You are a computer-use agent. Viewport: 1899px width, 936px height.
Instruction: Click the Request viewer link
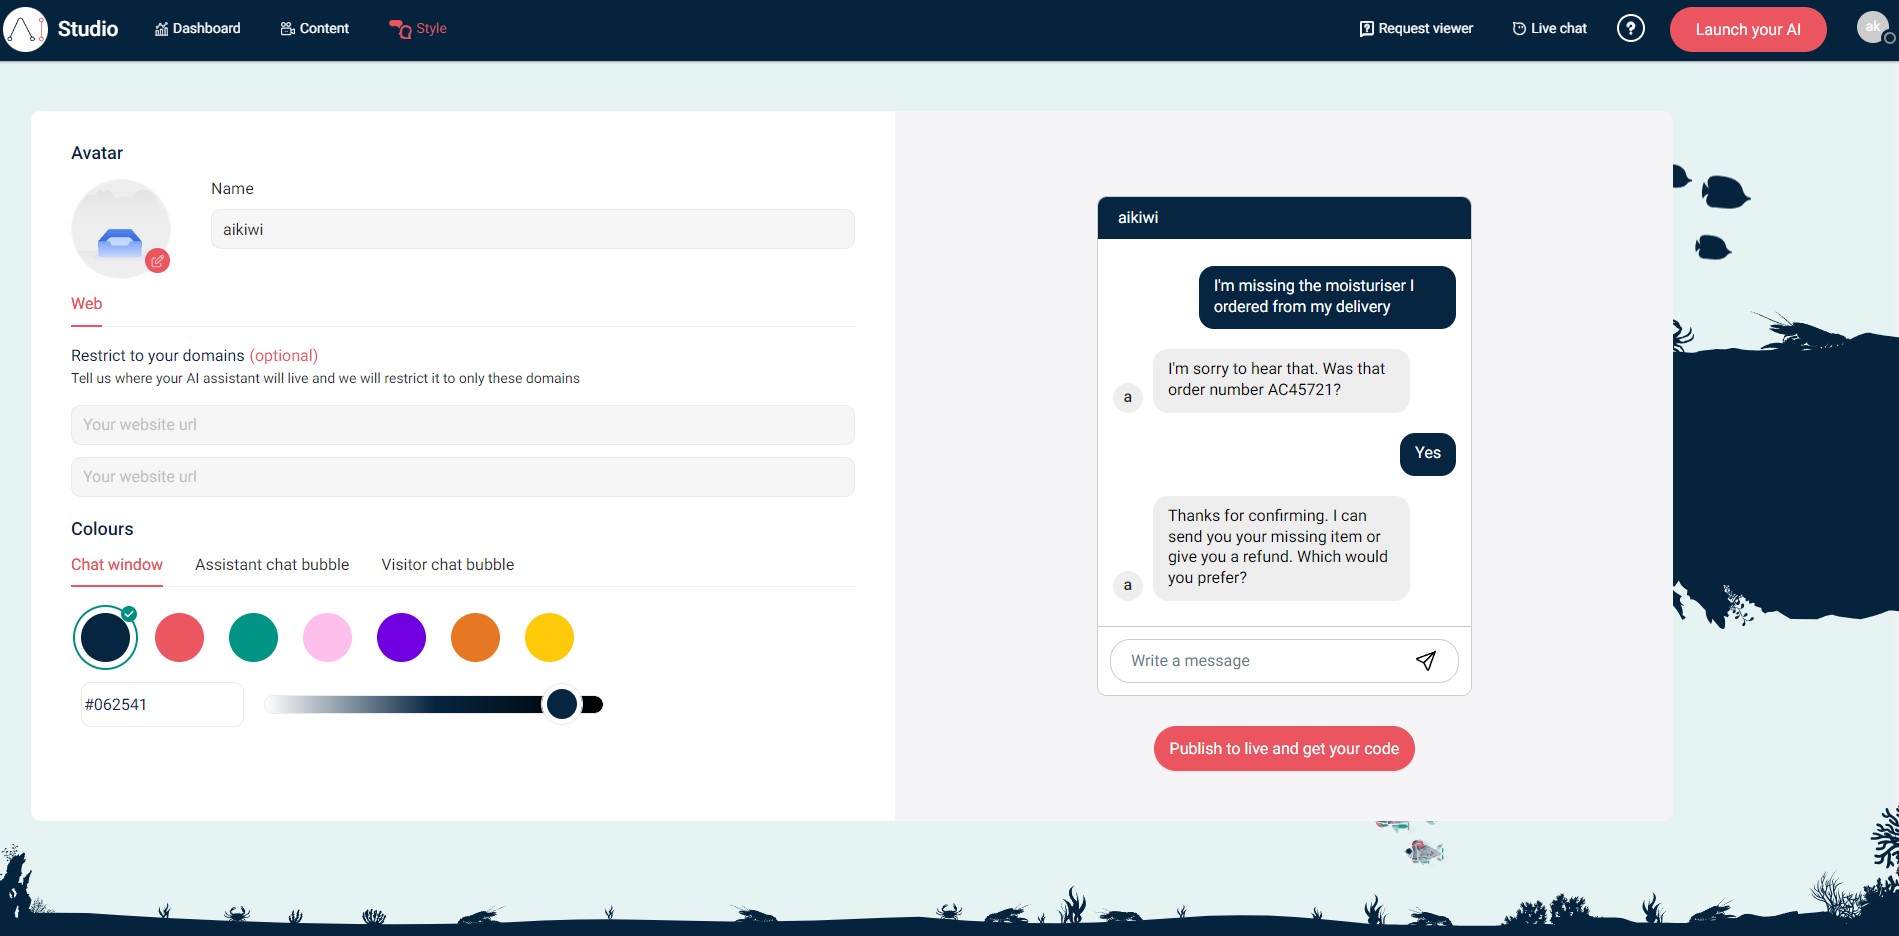1416,29
